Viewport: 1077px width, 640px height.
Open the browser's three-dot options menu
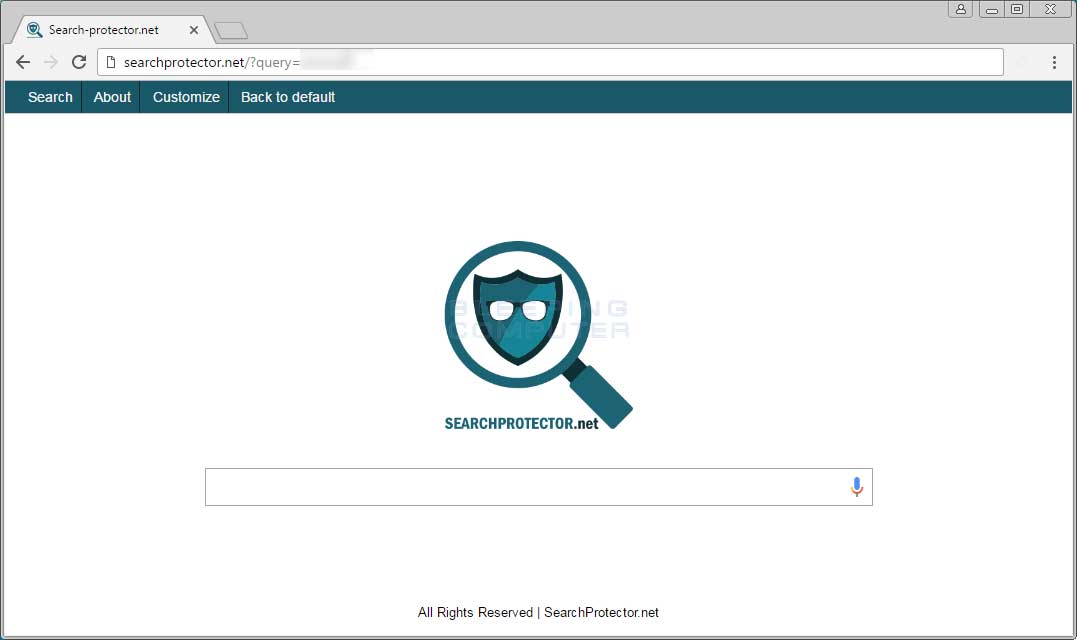[1054, 62]
